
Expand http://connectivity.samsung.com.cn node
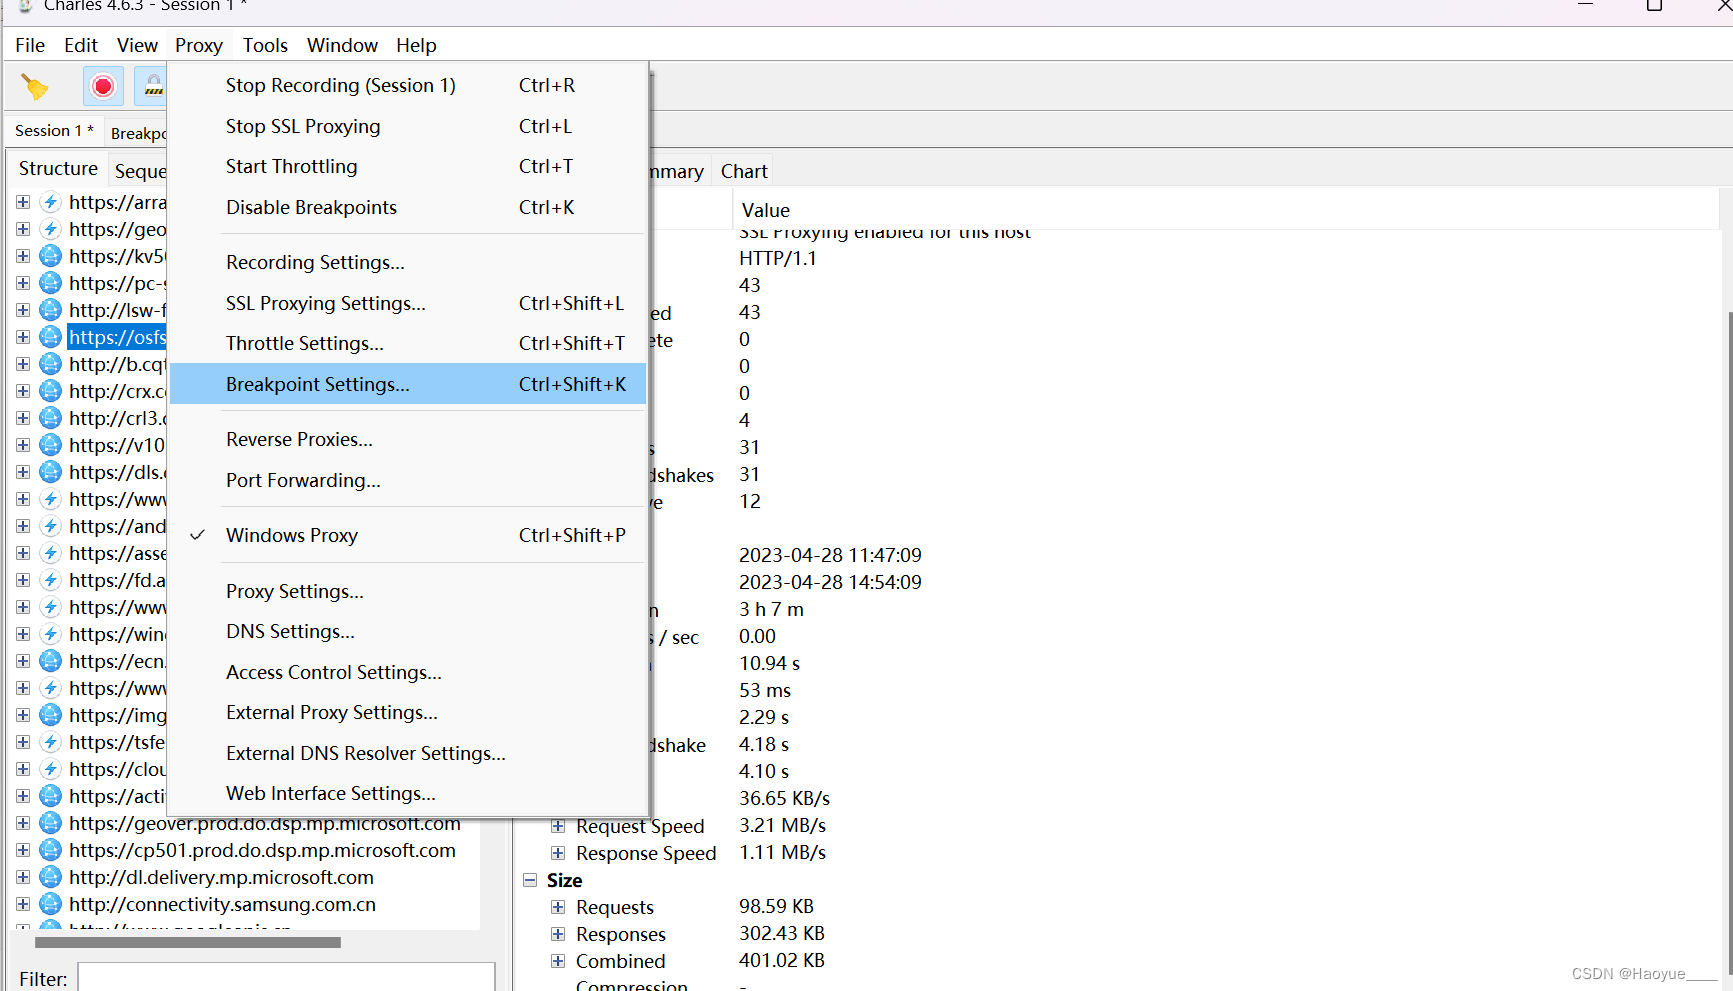pyautogui.click(x=23, y=904)
